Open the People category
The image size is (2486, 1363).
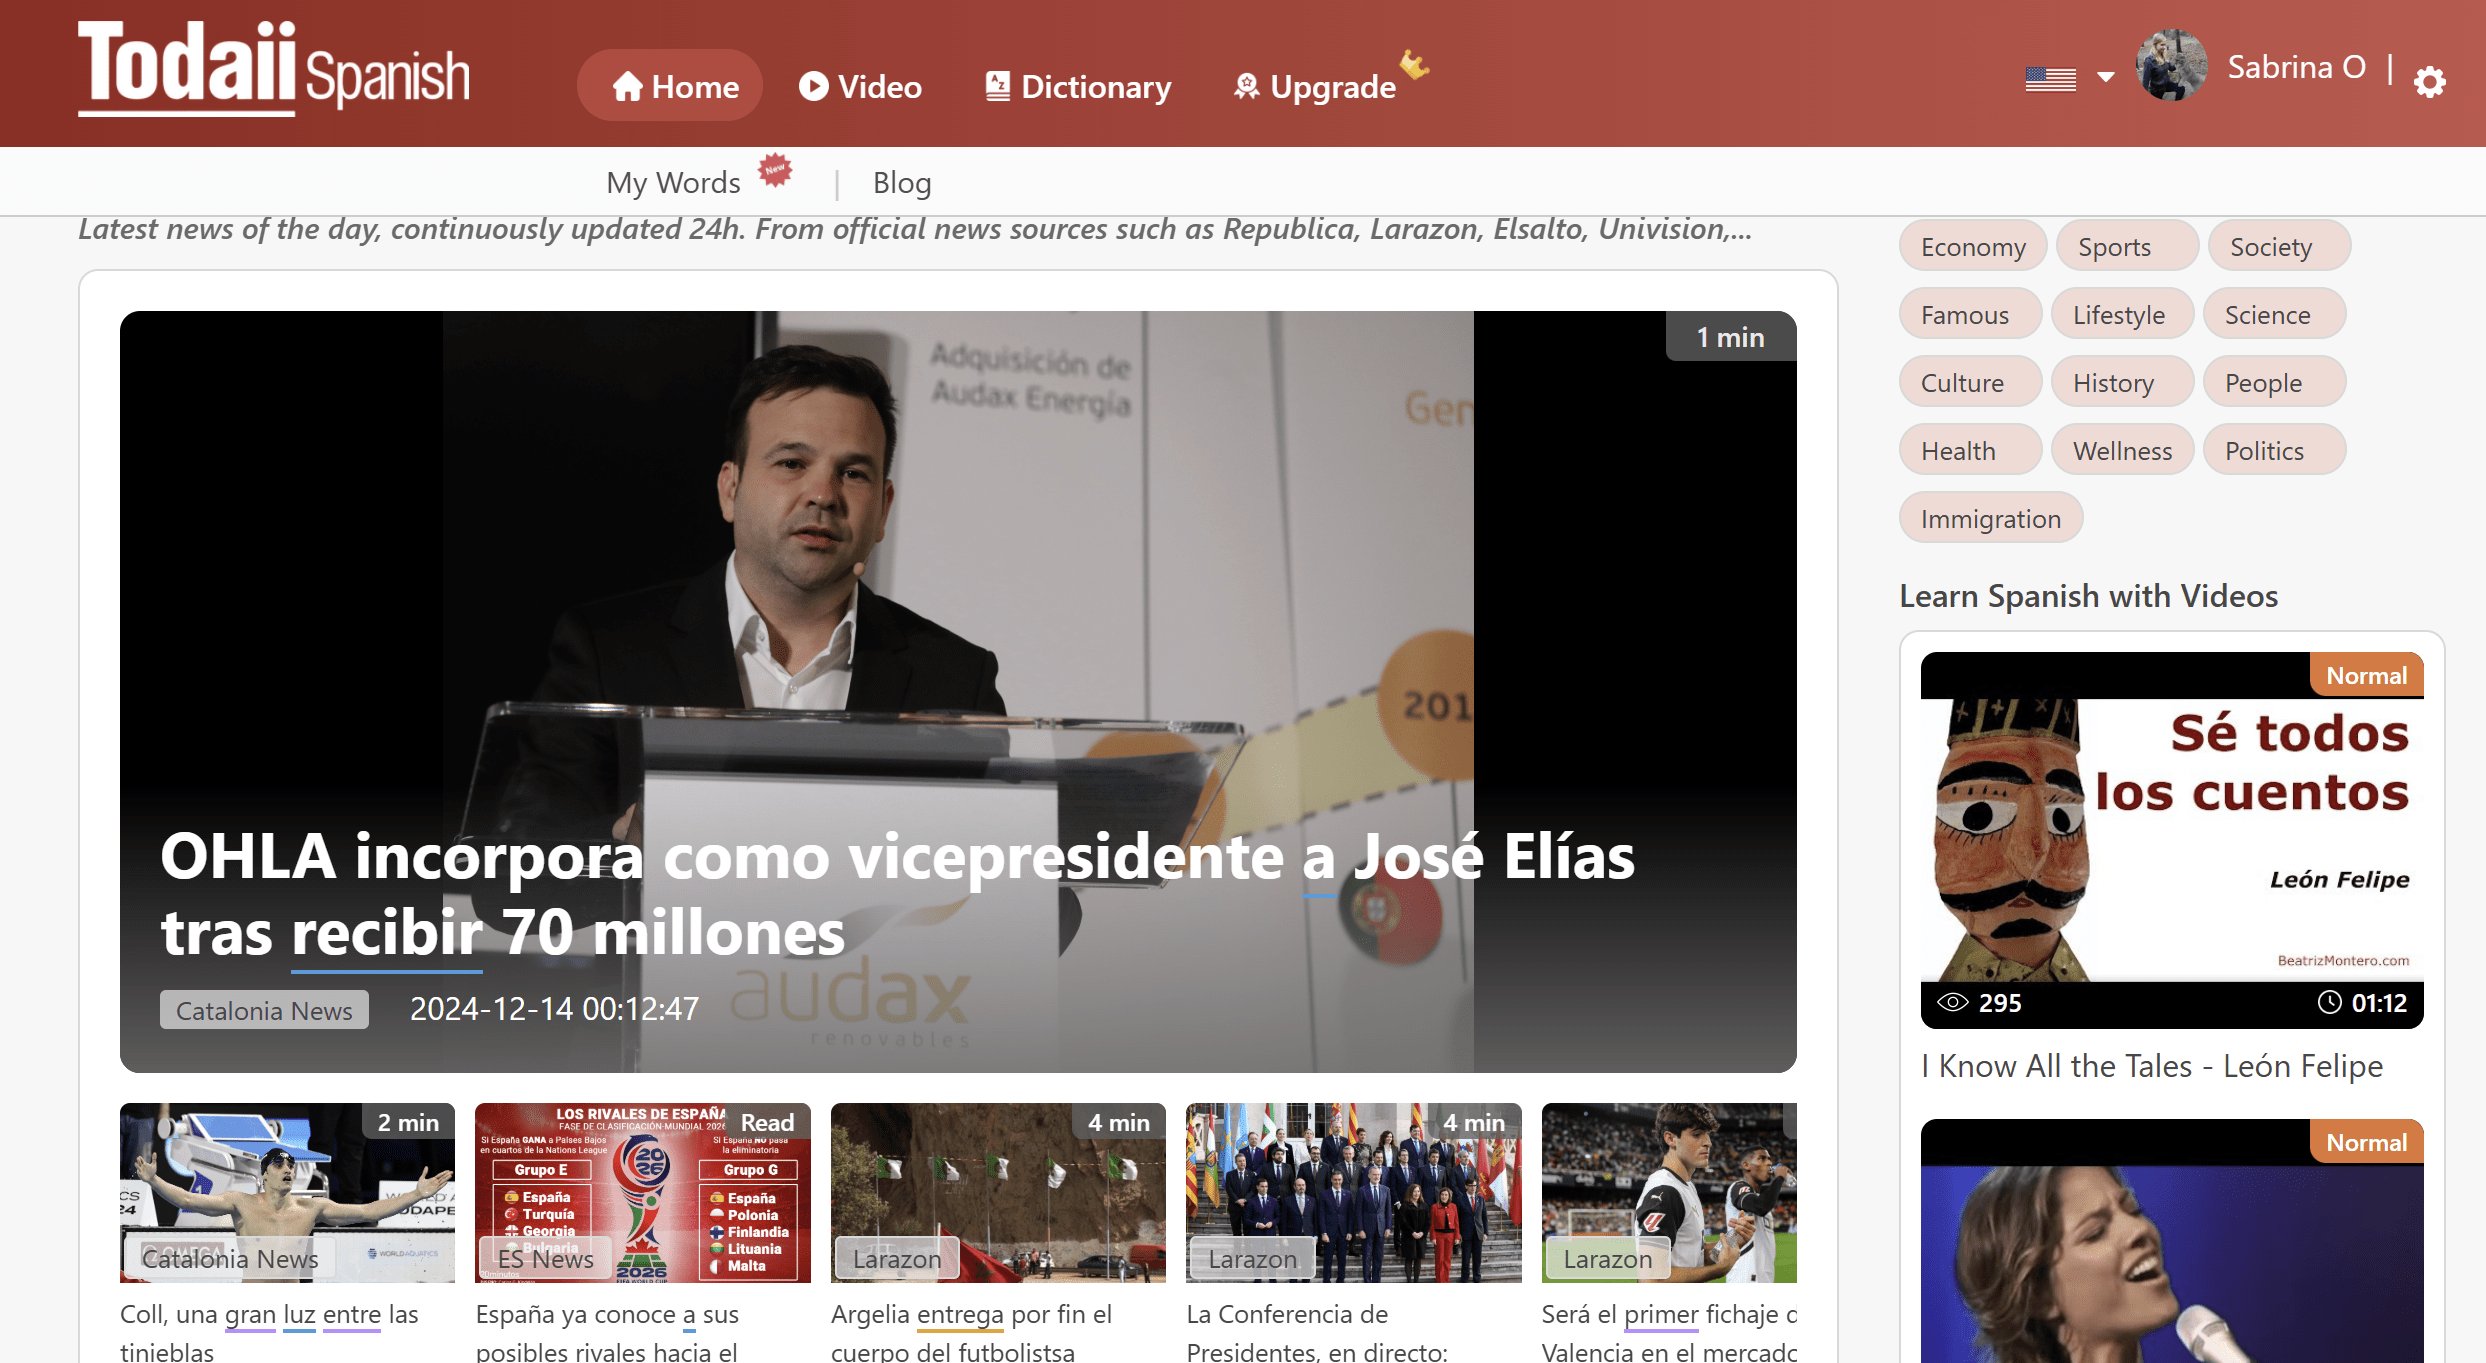(x=2274, y=382)
